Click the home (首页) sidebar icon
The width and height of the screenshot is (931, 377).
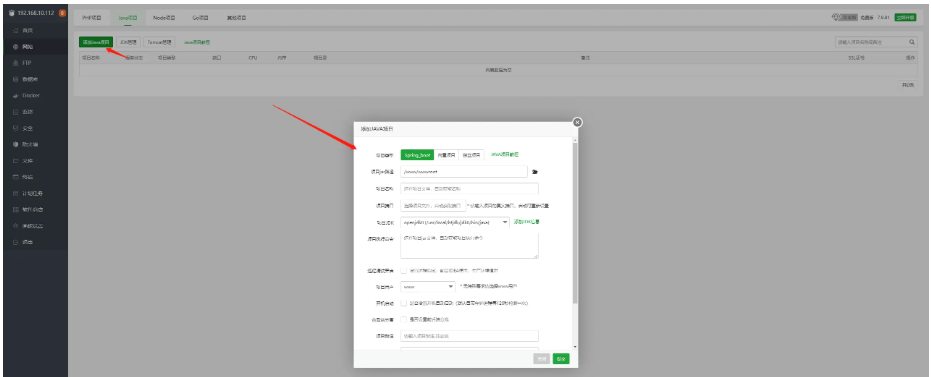tap(15, 30)
